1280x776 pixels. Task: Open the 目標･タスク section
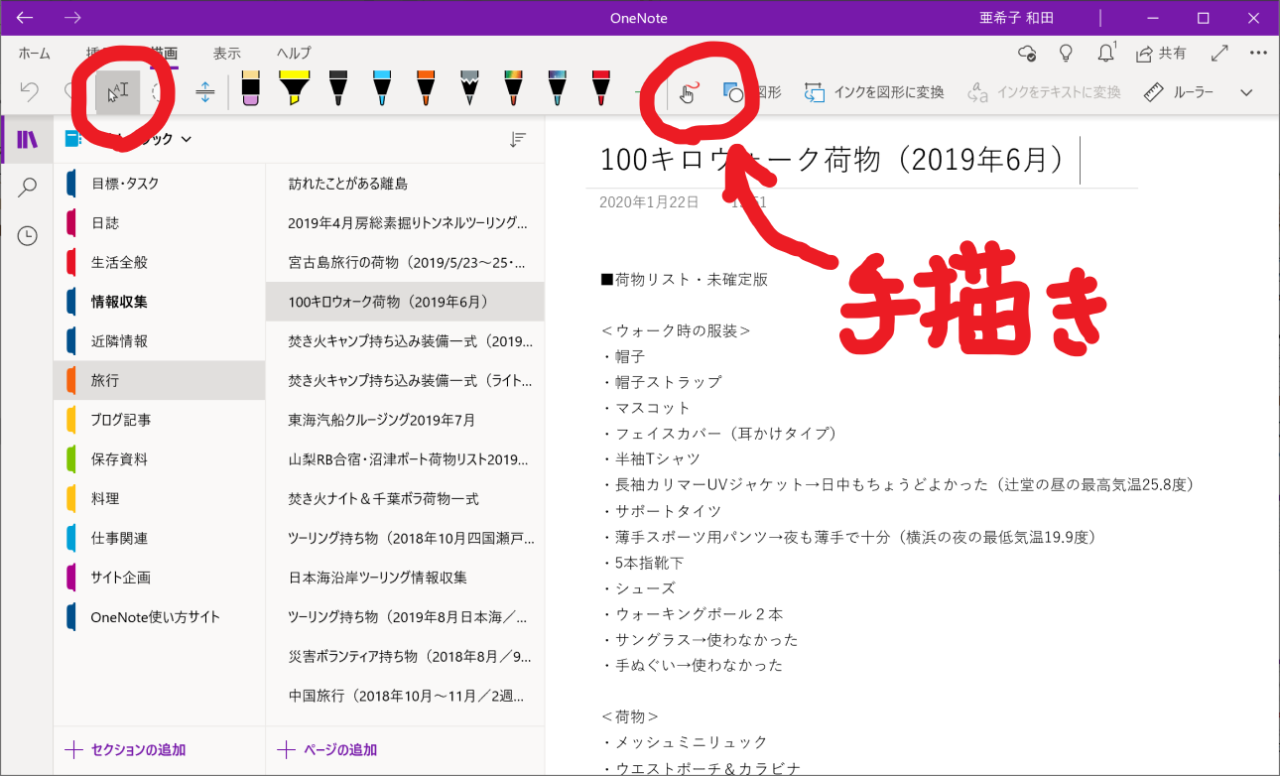[159, 183]
